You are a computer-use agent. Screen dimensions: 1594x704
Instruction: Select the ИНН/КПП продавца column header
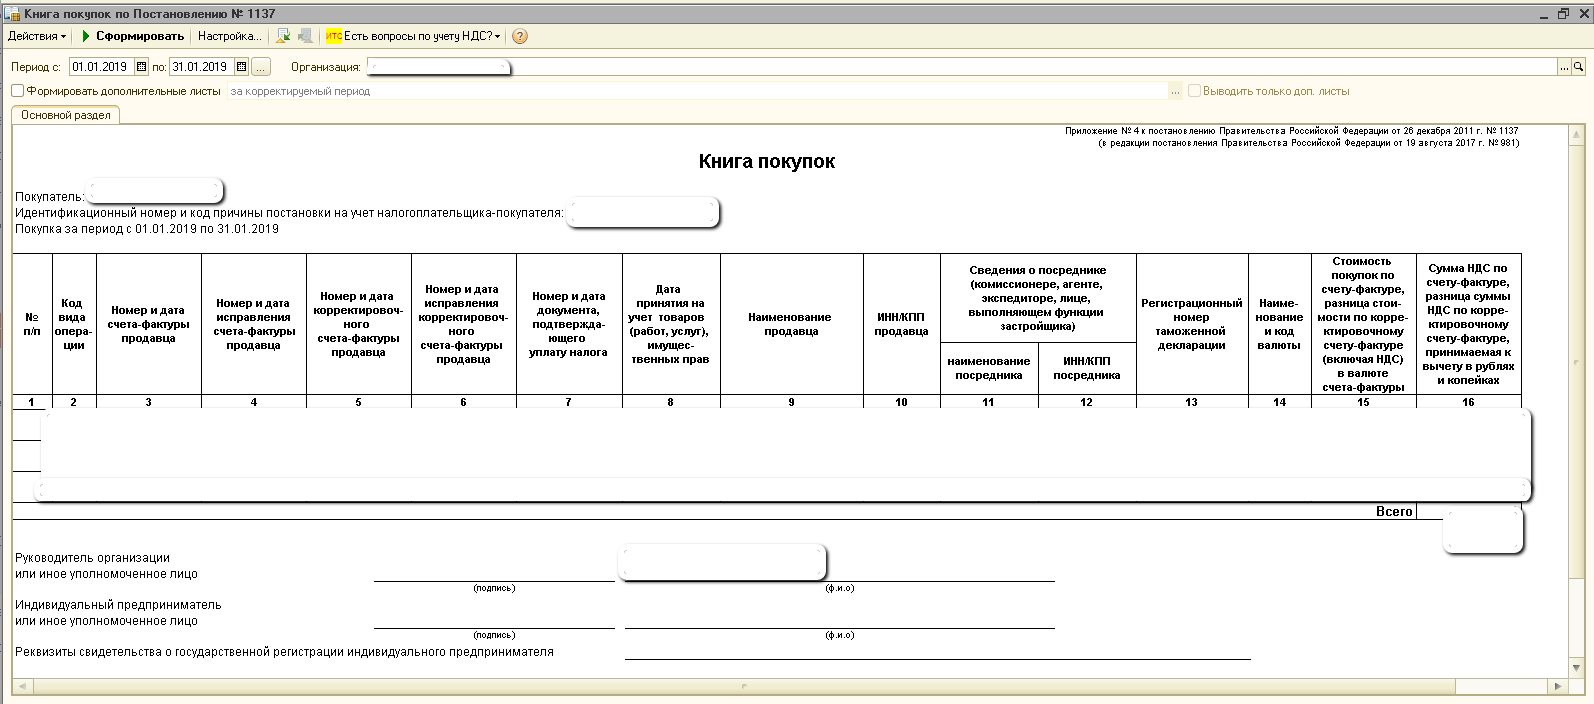pos(902,324)
